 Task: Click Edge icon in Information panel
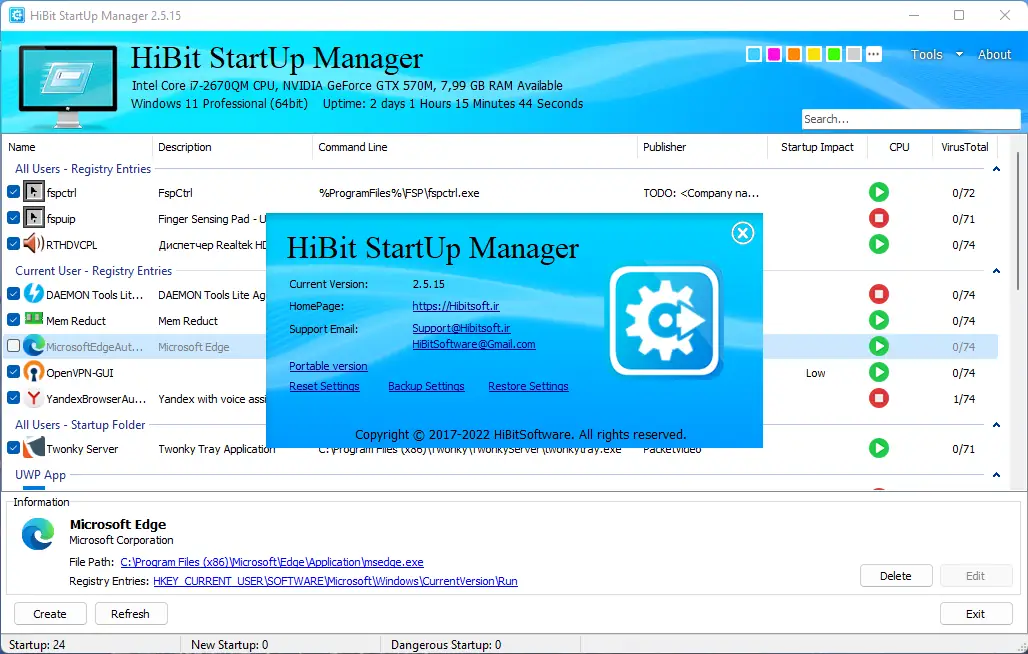(x=38, y=534)
